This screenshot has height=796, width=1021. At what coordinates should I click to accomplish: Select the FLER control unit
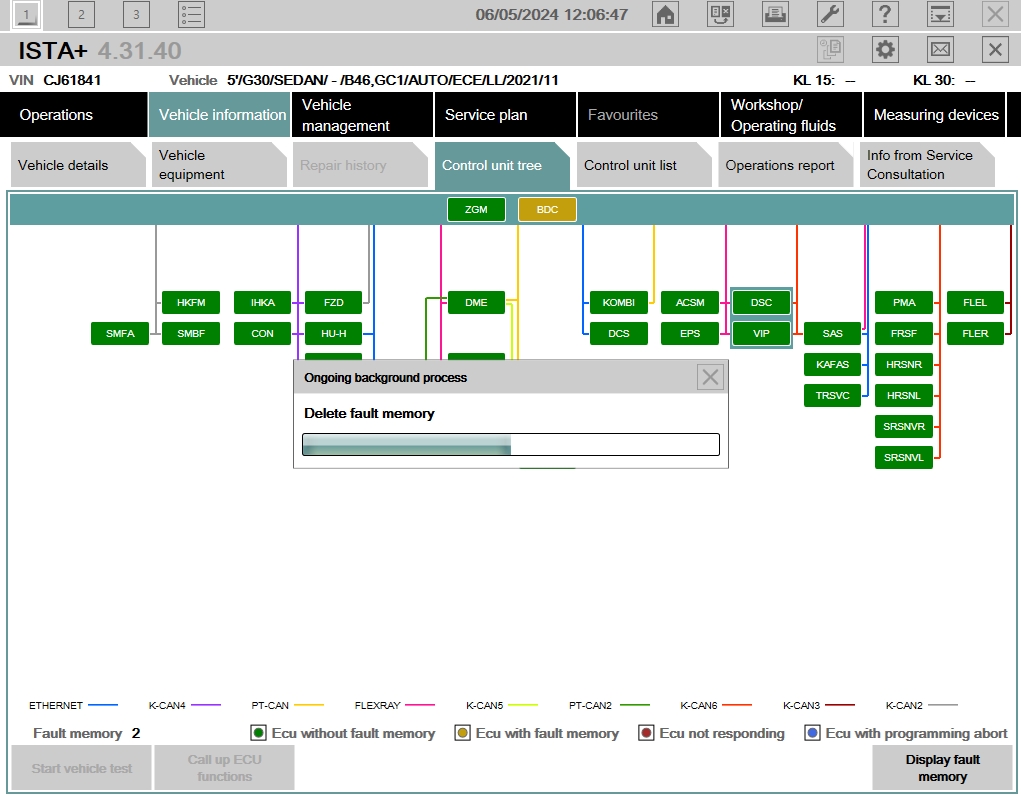(975, 334)
